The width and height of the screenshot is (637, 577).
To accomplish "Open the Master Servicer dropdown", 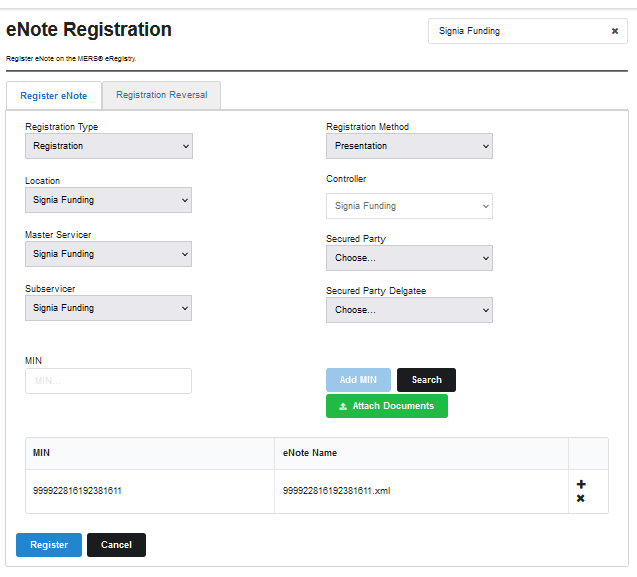I will 108,254.
